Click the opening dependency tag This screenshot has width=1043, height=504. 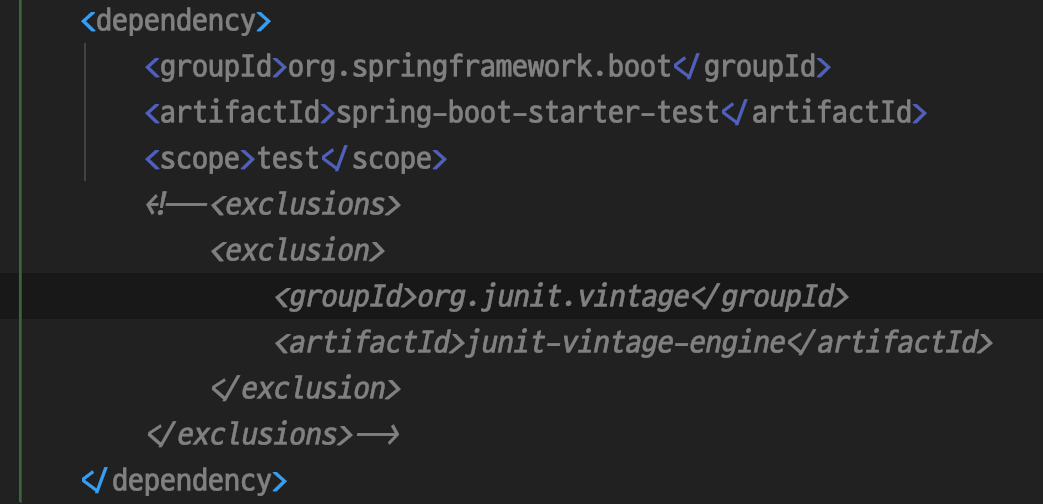pos(176,21)
